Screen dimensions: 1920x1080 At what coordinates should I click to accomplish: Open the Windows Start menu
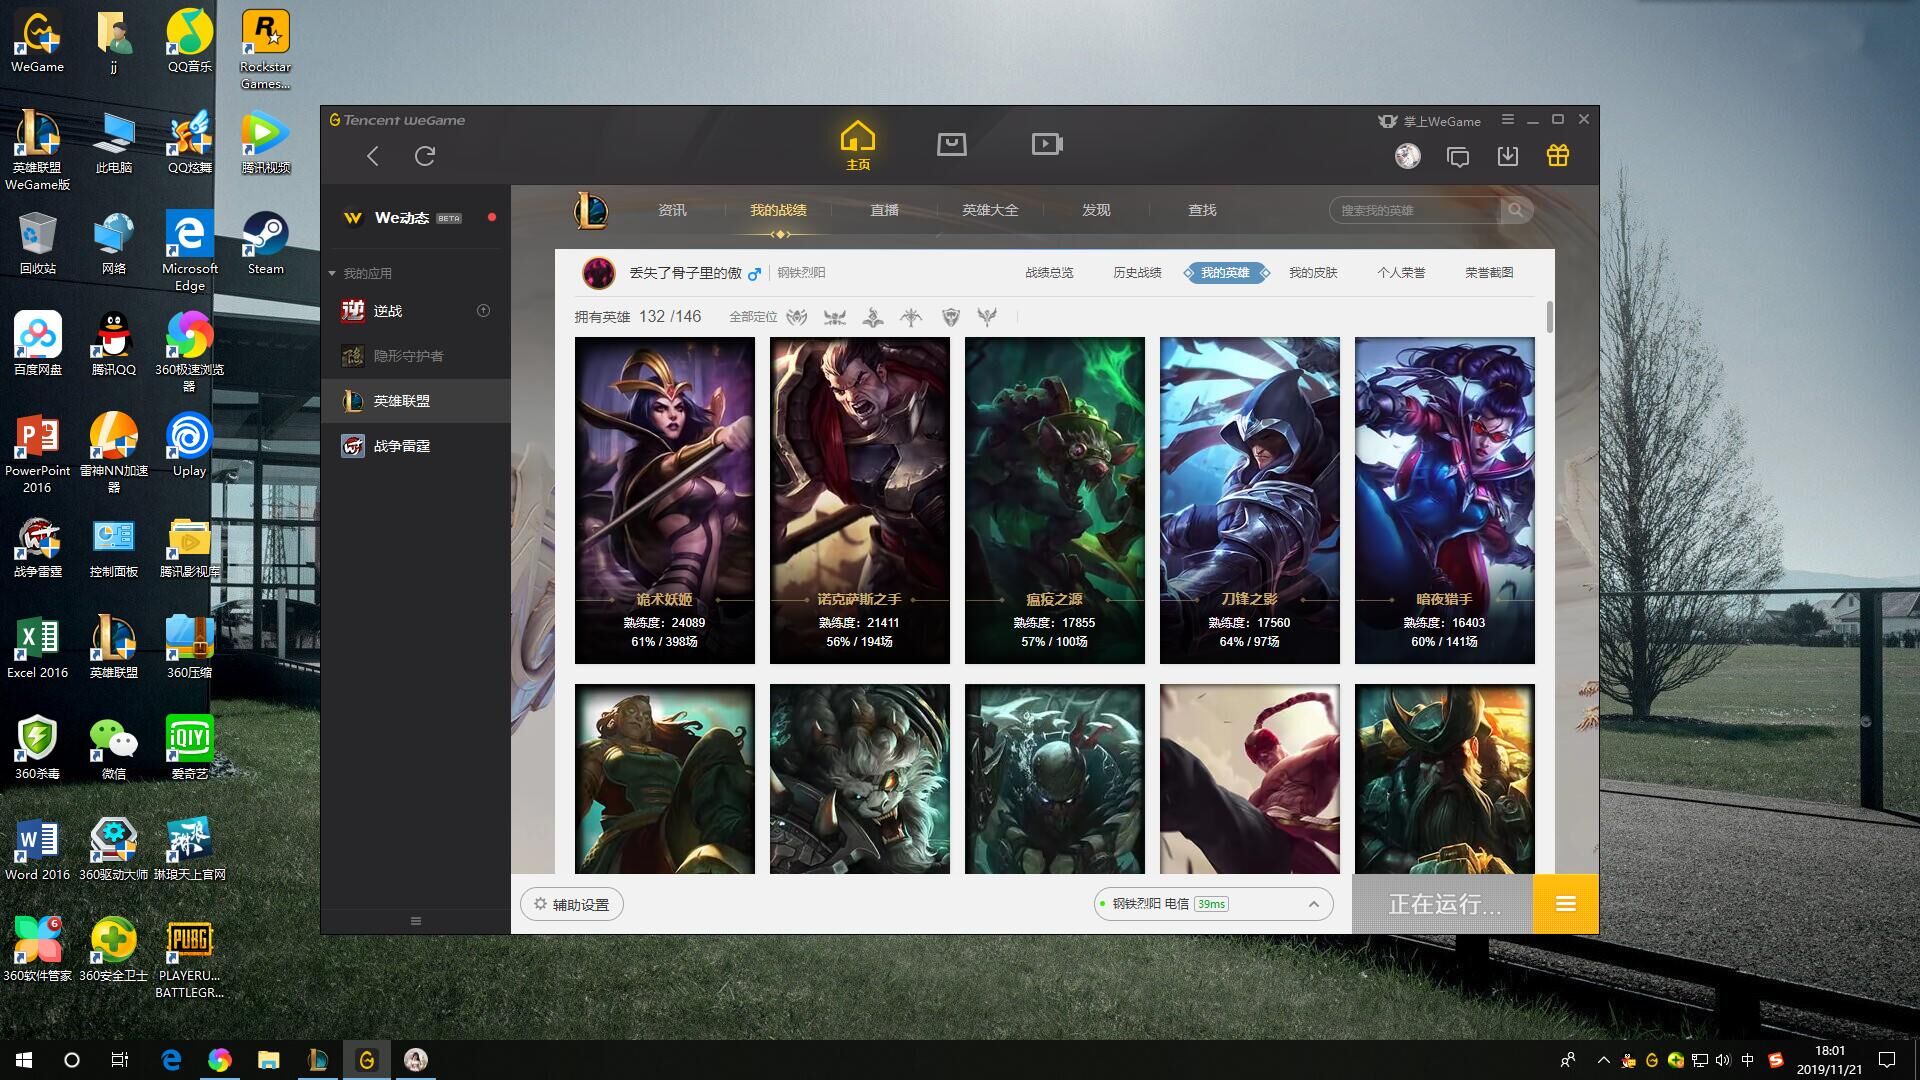24,1060
